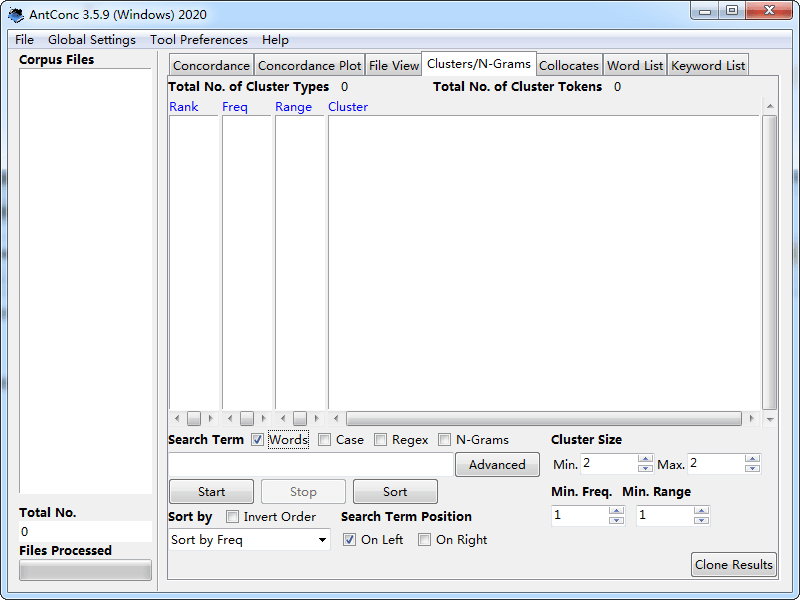Open the Help menu

275,40
